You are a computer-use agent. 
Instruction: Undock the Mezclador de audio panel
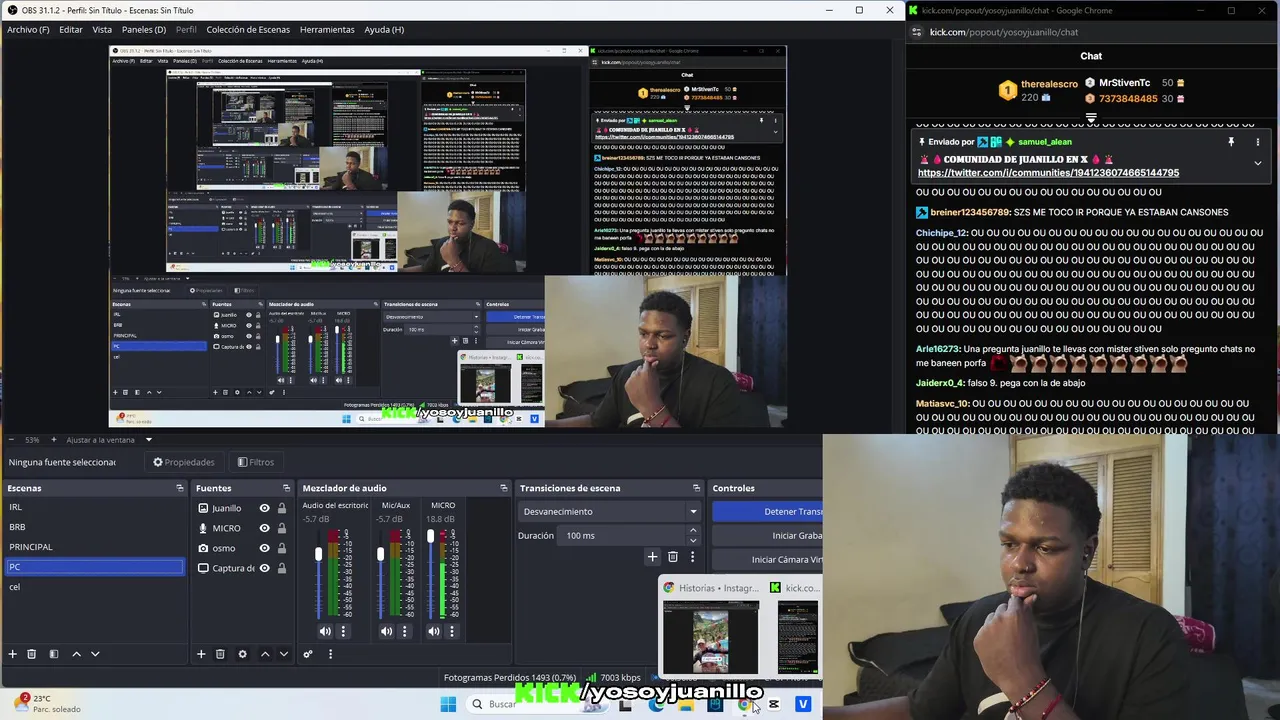click(504, 488)
